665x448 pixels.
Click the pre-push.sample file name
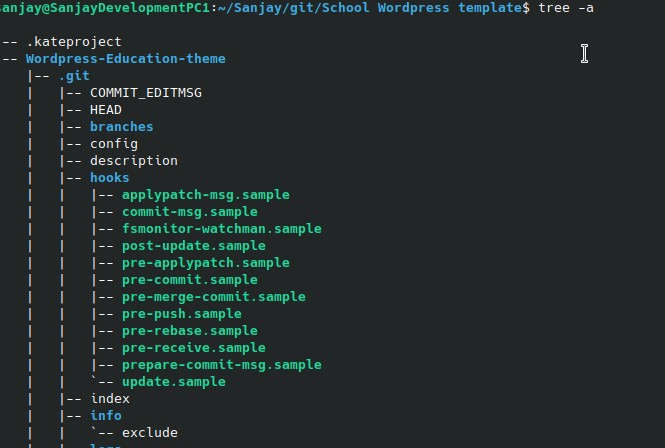coord(182,314)
